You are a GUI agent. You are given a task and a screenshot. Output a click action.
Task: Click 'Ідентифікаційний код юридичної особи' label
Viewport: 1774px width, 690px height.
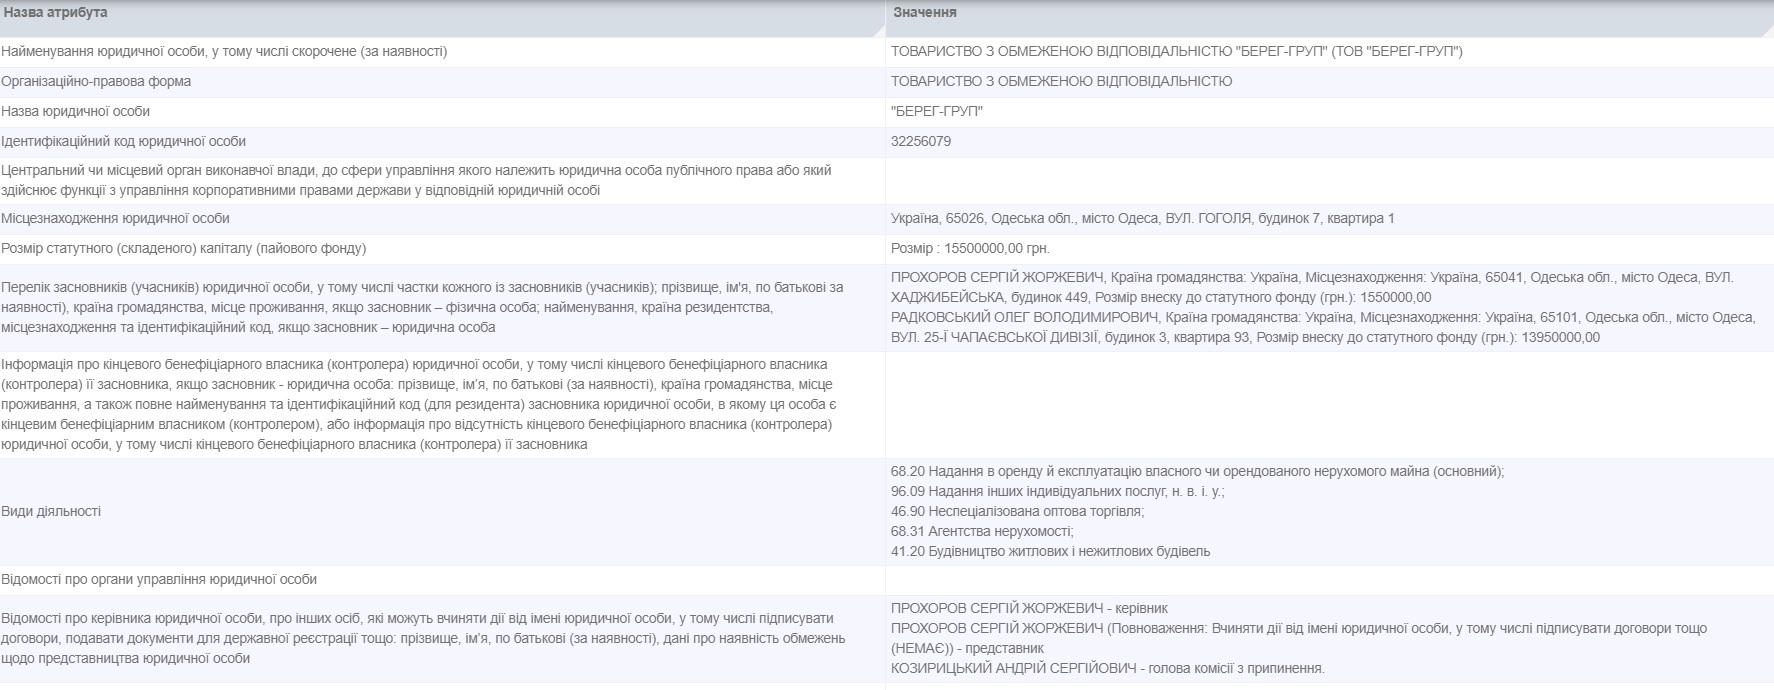point(123,141)
